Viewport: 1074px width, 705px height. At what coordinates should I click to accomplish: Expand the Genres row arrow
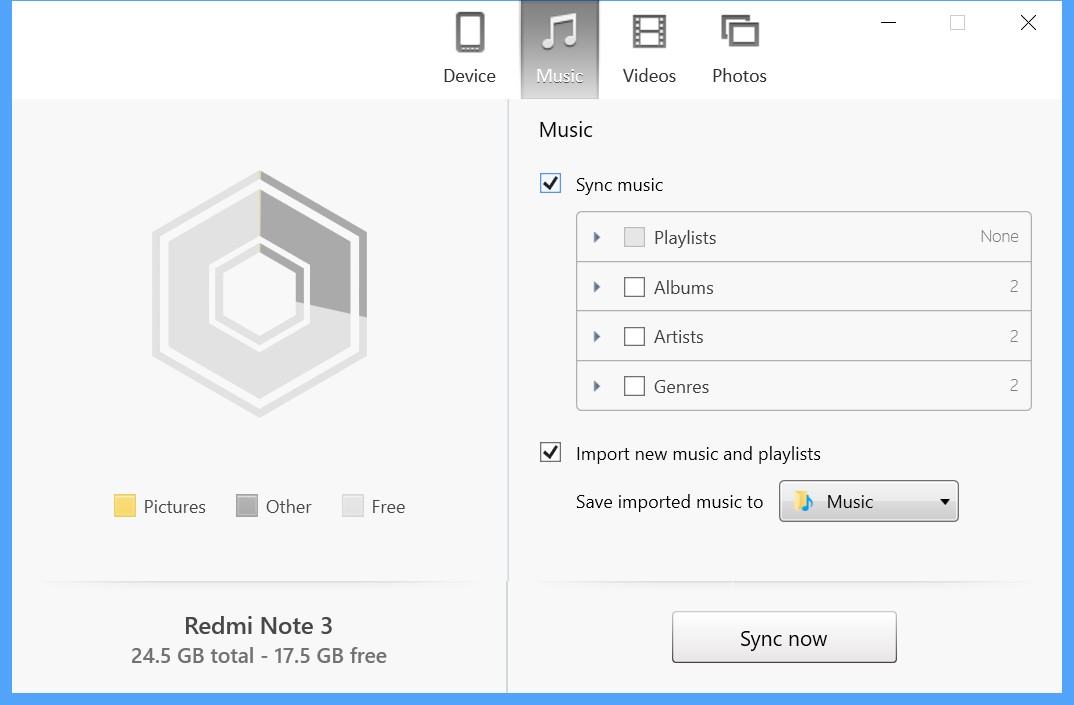pyautogui.click(x=597, y=386)
